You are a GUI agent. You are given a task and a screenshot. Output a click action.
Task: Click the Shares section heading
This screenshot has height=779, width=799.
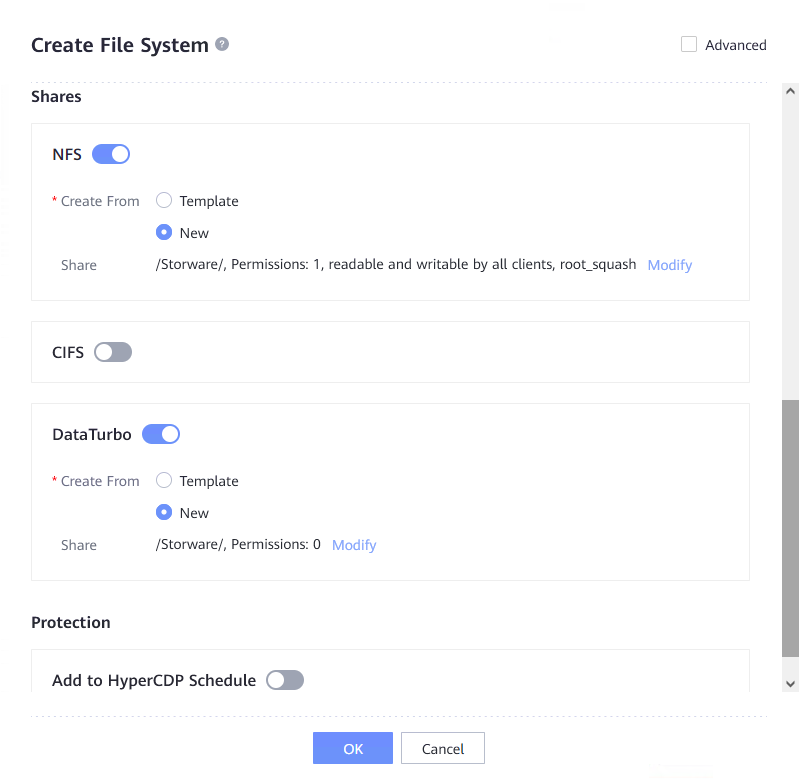[56, 97]
